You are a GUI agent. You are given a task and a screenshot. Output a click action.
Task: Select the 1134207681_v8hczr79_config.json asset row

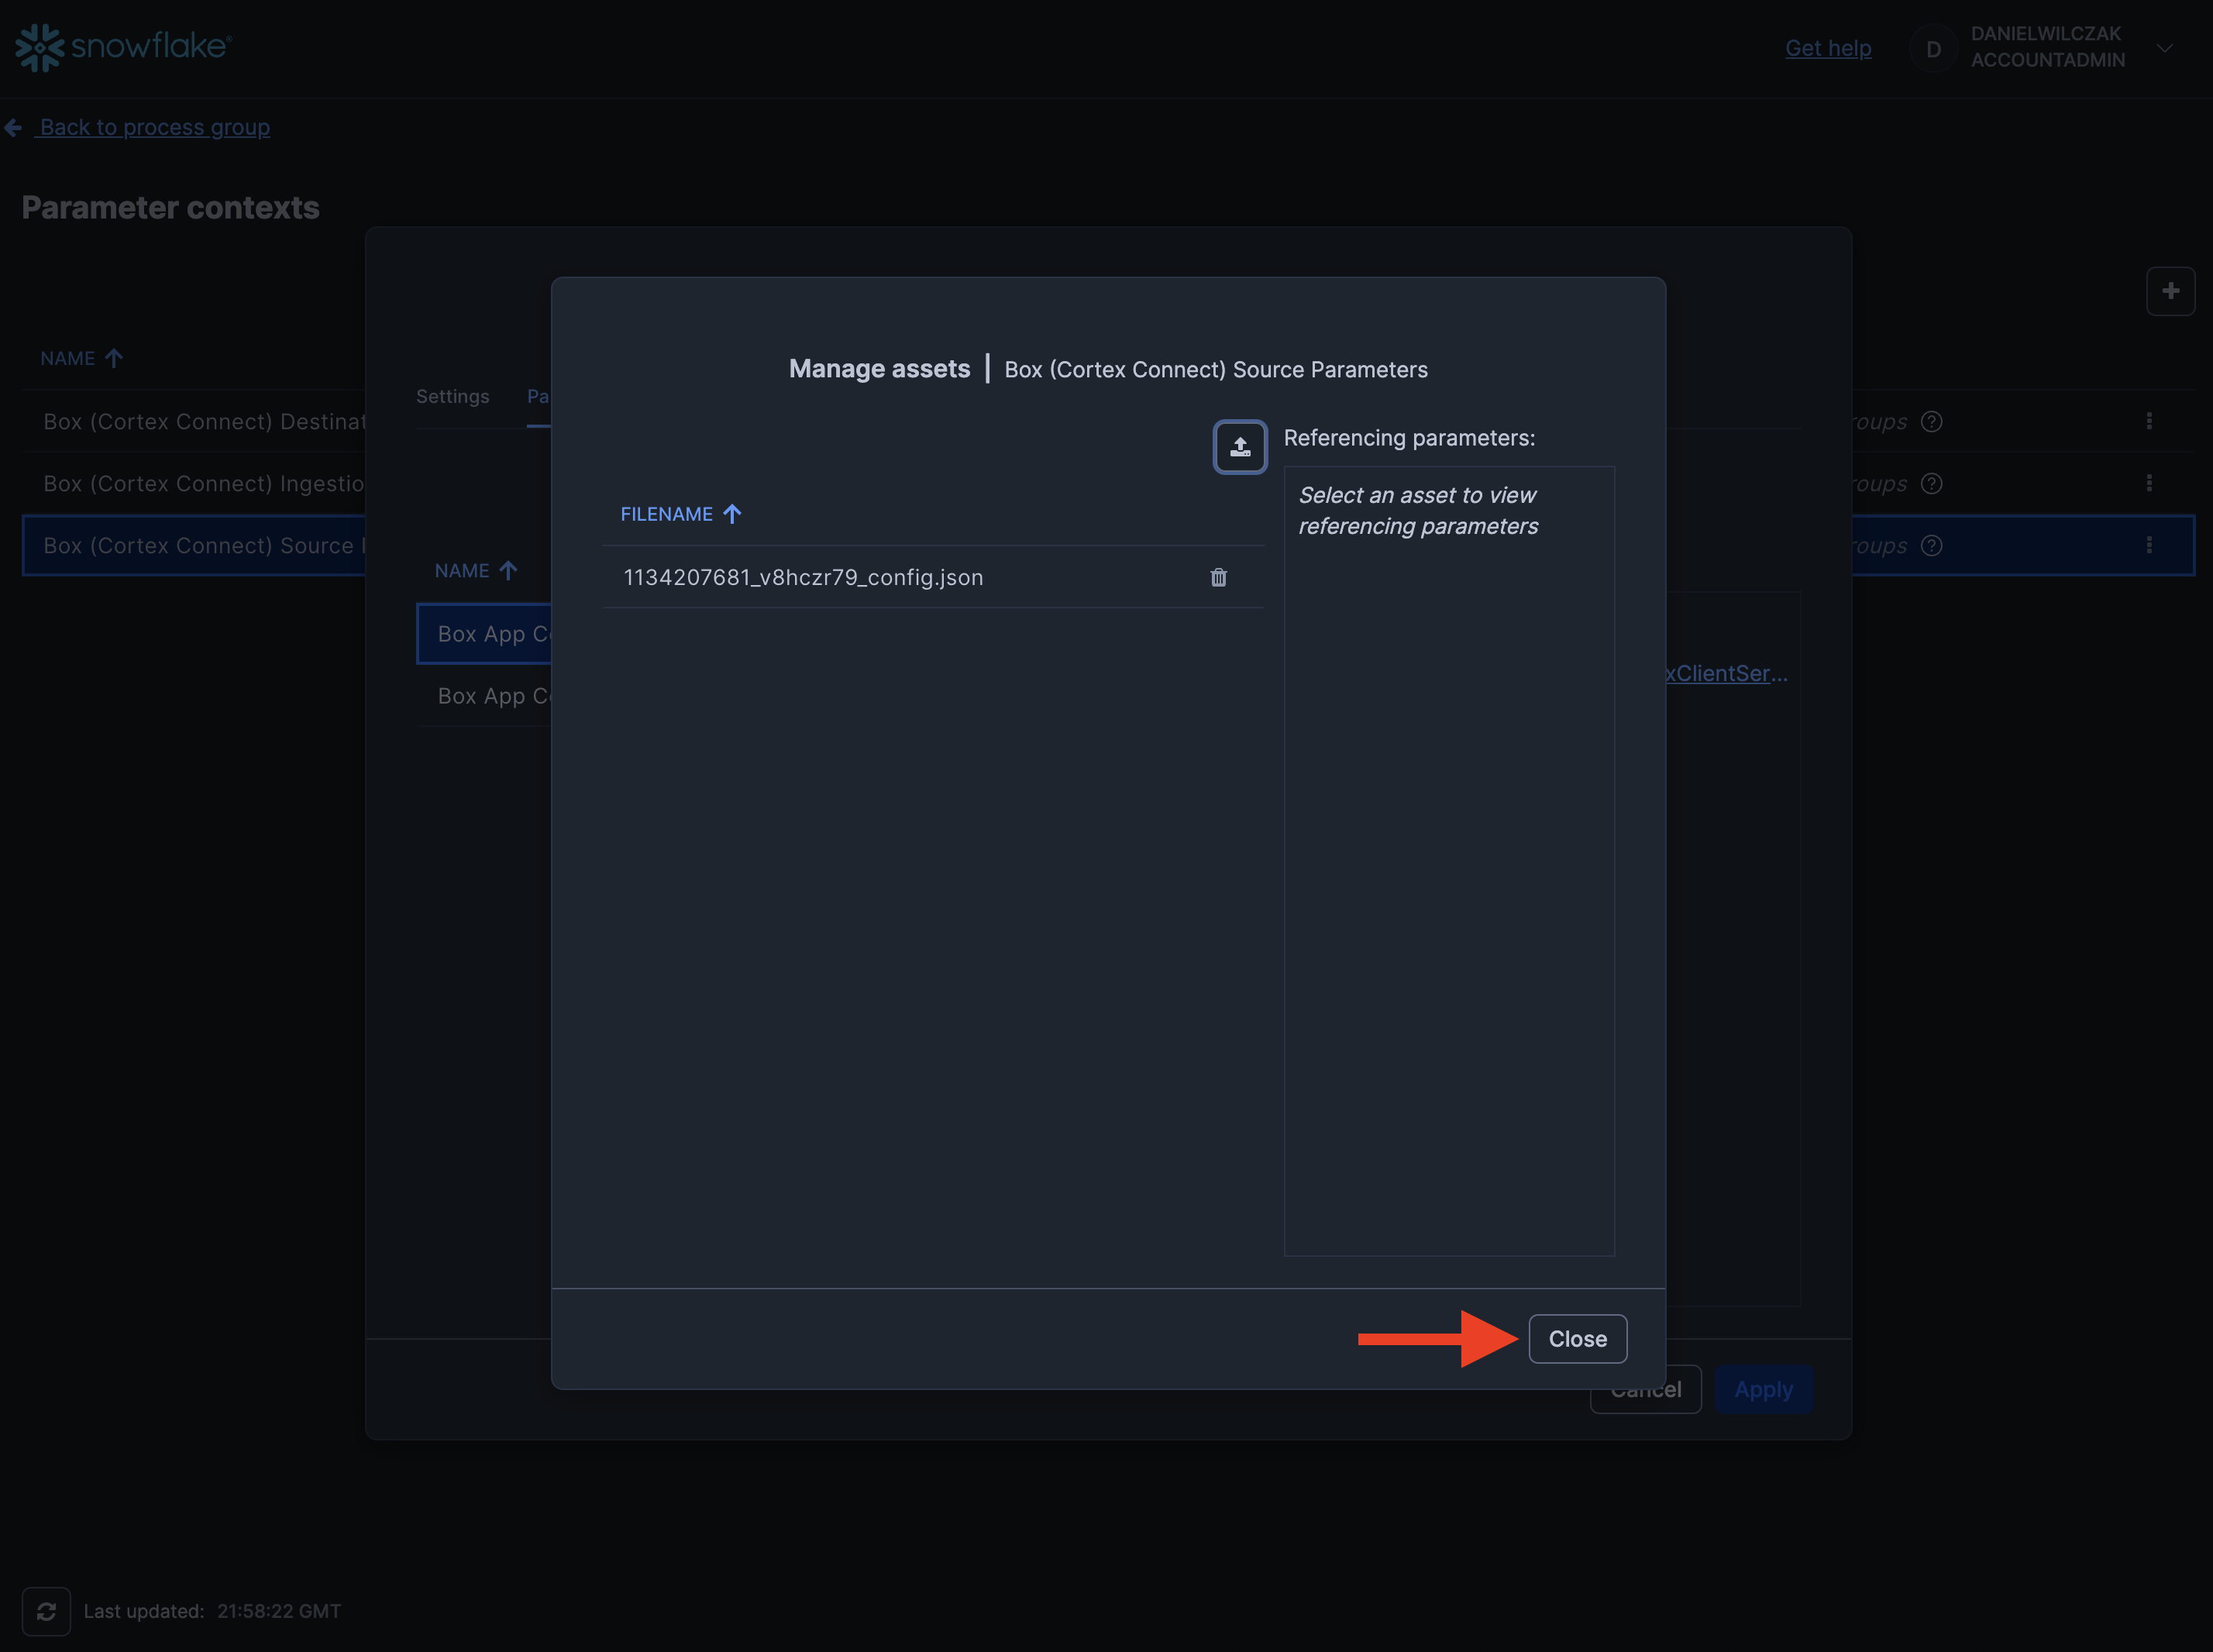(803, 577)
